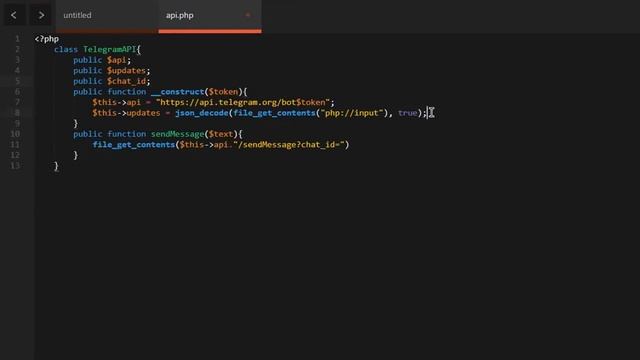Switch to the untitled tab

pos(78,15)
